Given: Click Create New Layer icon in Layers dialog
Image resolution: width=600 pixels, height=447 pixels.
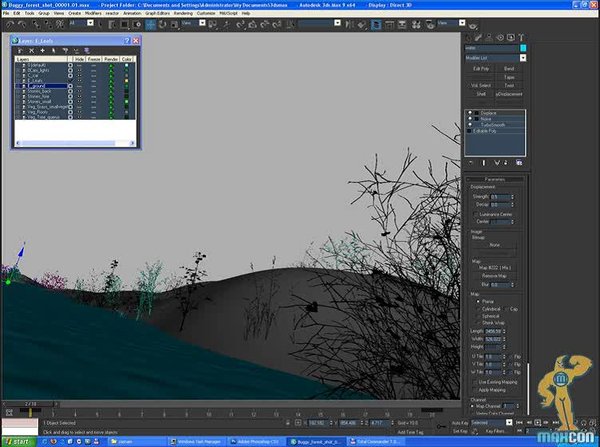Looking at the screenshot, I should [x=21, y=51].
